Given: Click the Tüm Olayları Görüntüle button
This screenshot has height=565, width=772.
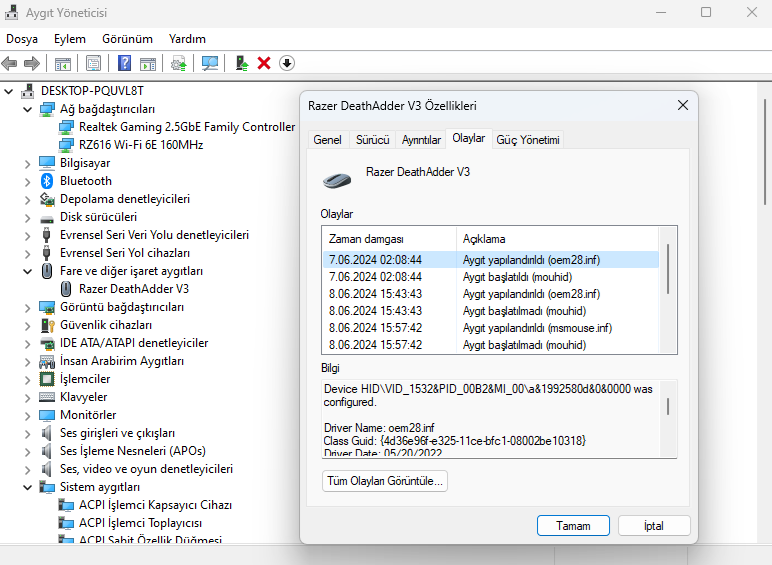Looking at the screenshot, I should (x=385, y=481).
